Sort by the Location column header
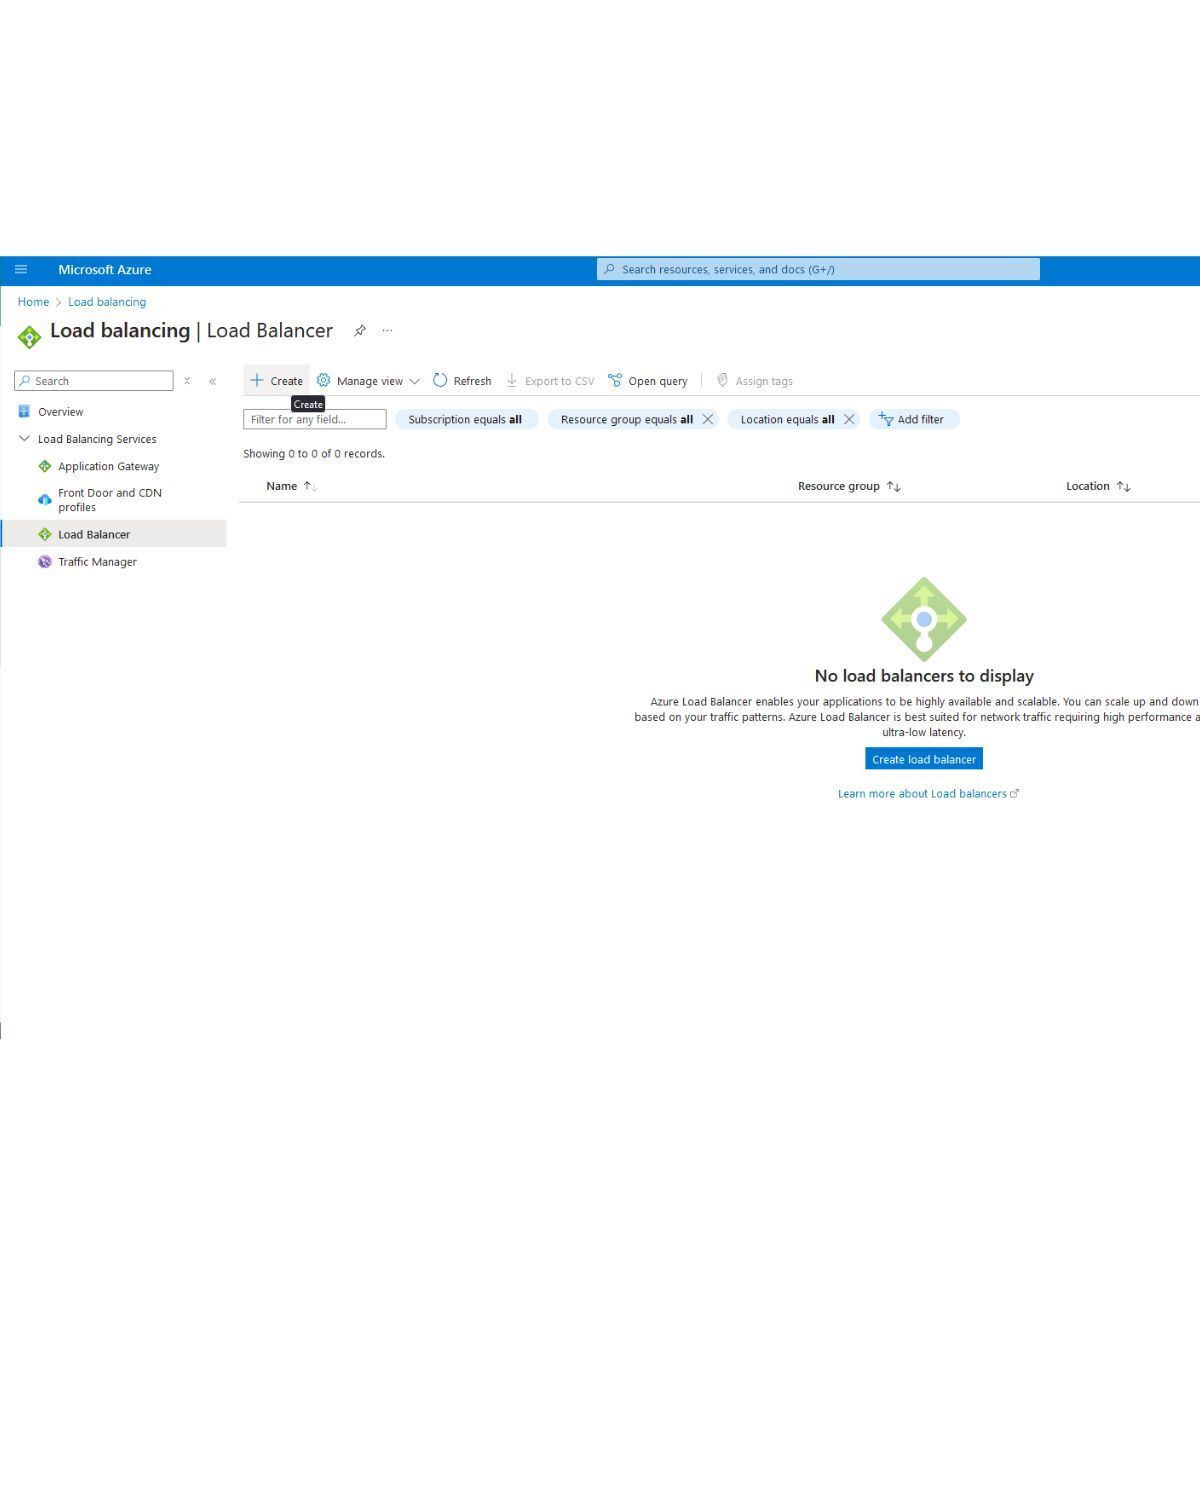 [x=1098, y=486]
